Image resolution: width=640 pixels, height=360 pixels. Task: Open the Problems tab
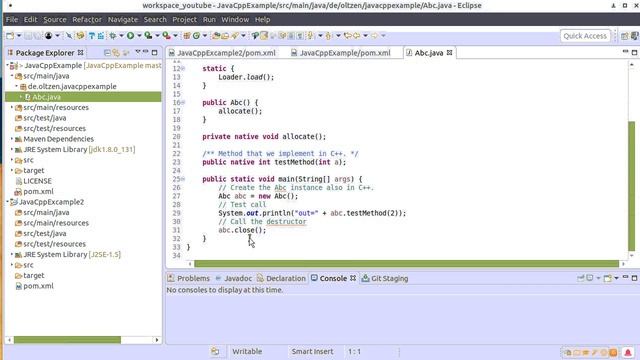(189, 278)
